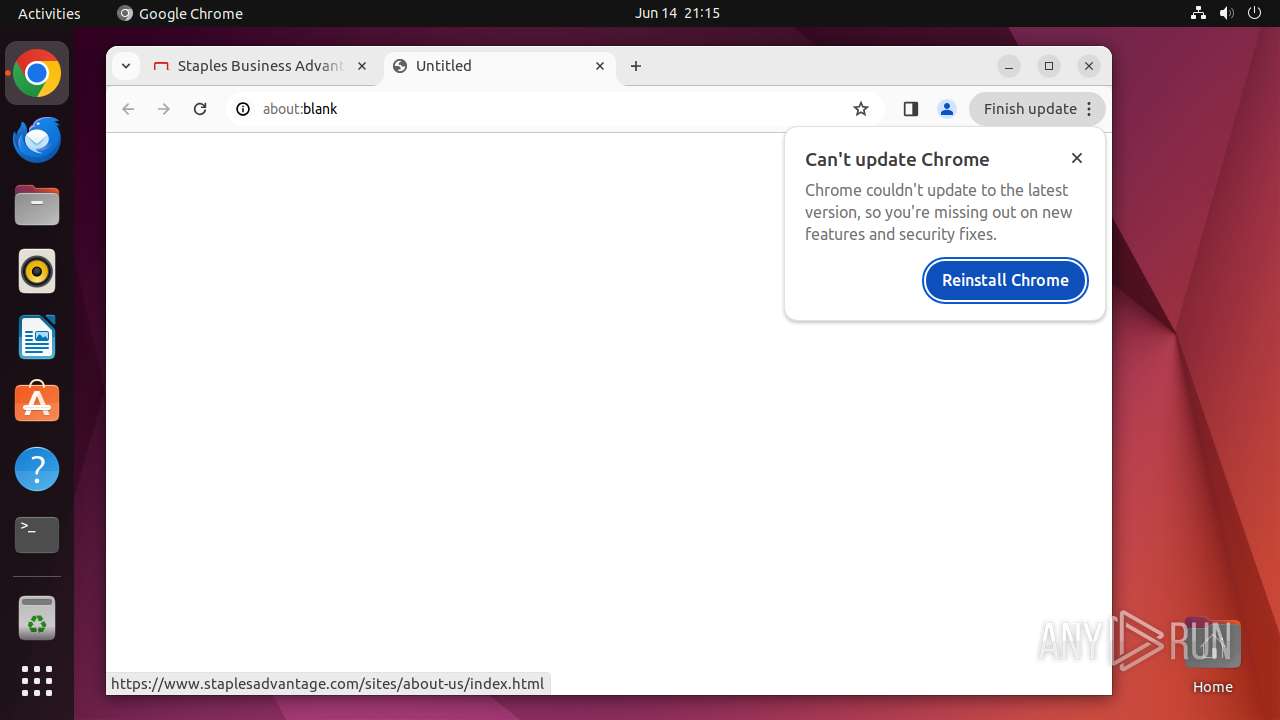The image size is (1280, 720).
Task: Open a new tab
Action: pyautogui.click(x=636, y=66)
